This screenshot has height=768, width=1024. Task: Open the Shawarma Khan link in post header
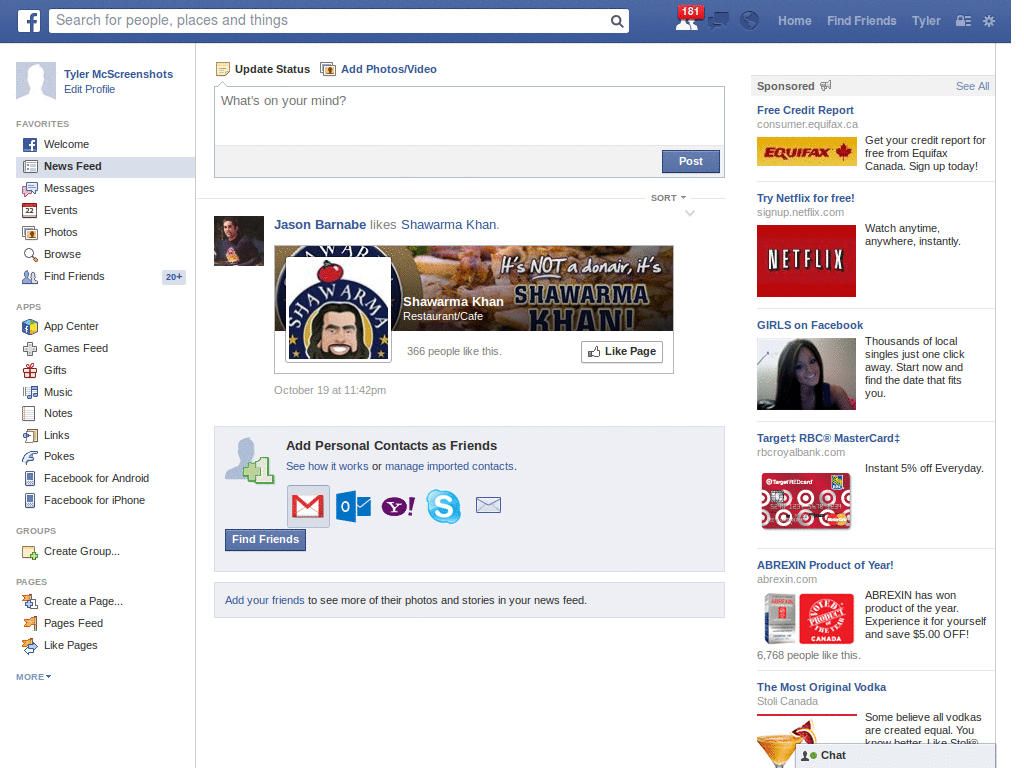coord(449,225)
